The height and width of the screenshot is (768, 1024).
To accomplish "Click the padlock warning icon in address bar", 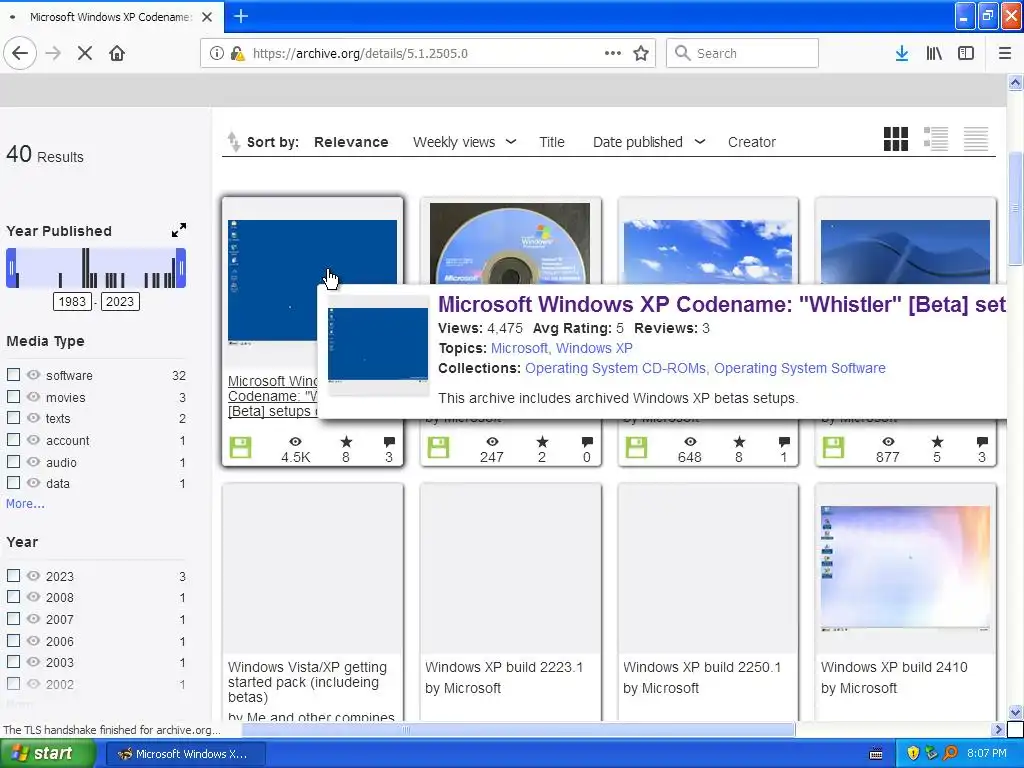I will [238, 54].
